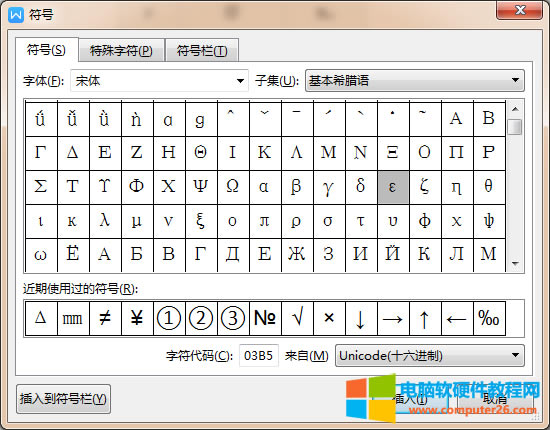The height and width of the screenshot is (430, 550).
Task: Select the Cyrillic Ж character
Action: click(297, 255)
